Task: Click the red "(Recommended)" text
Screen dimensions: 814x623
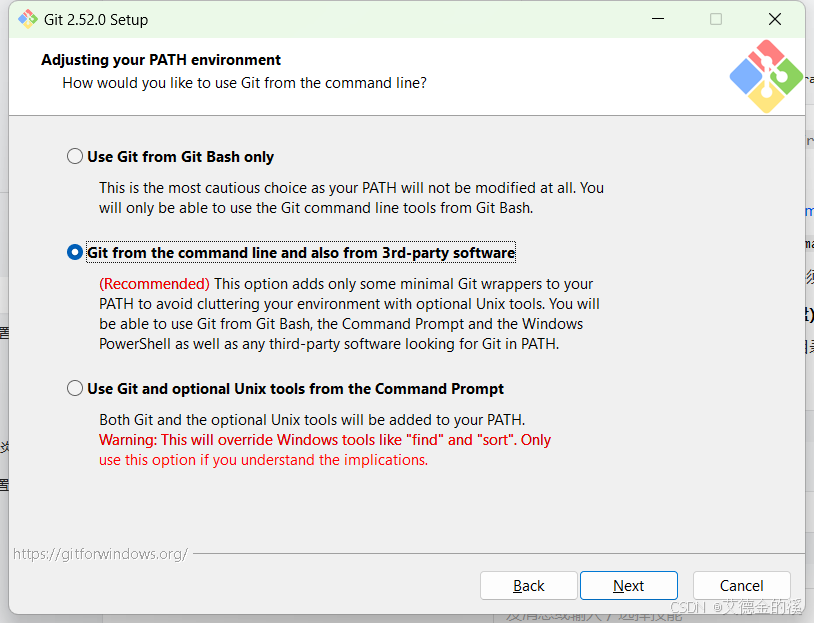Action: pyautogui.click(x=154, y=284)
